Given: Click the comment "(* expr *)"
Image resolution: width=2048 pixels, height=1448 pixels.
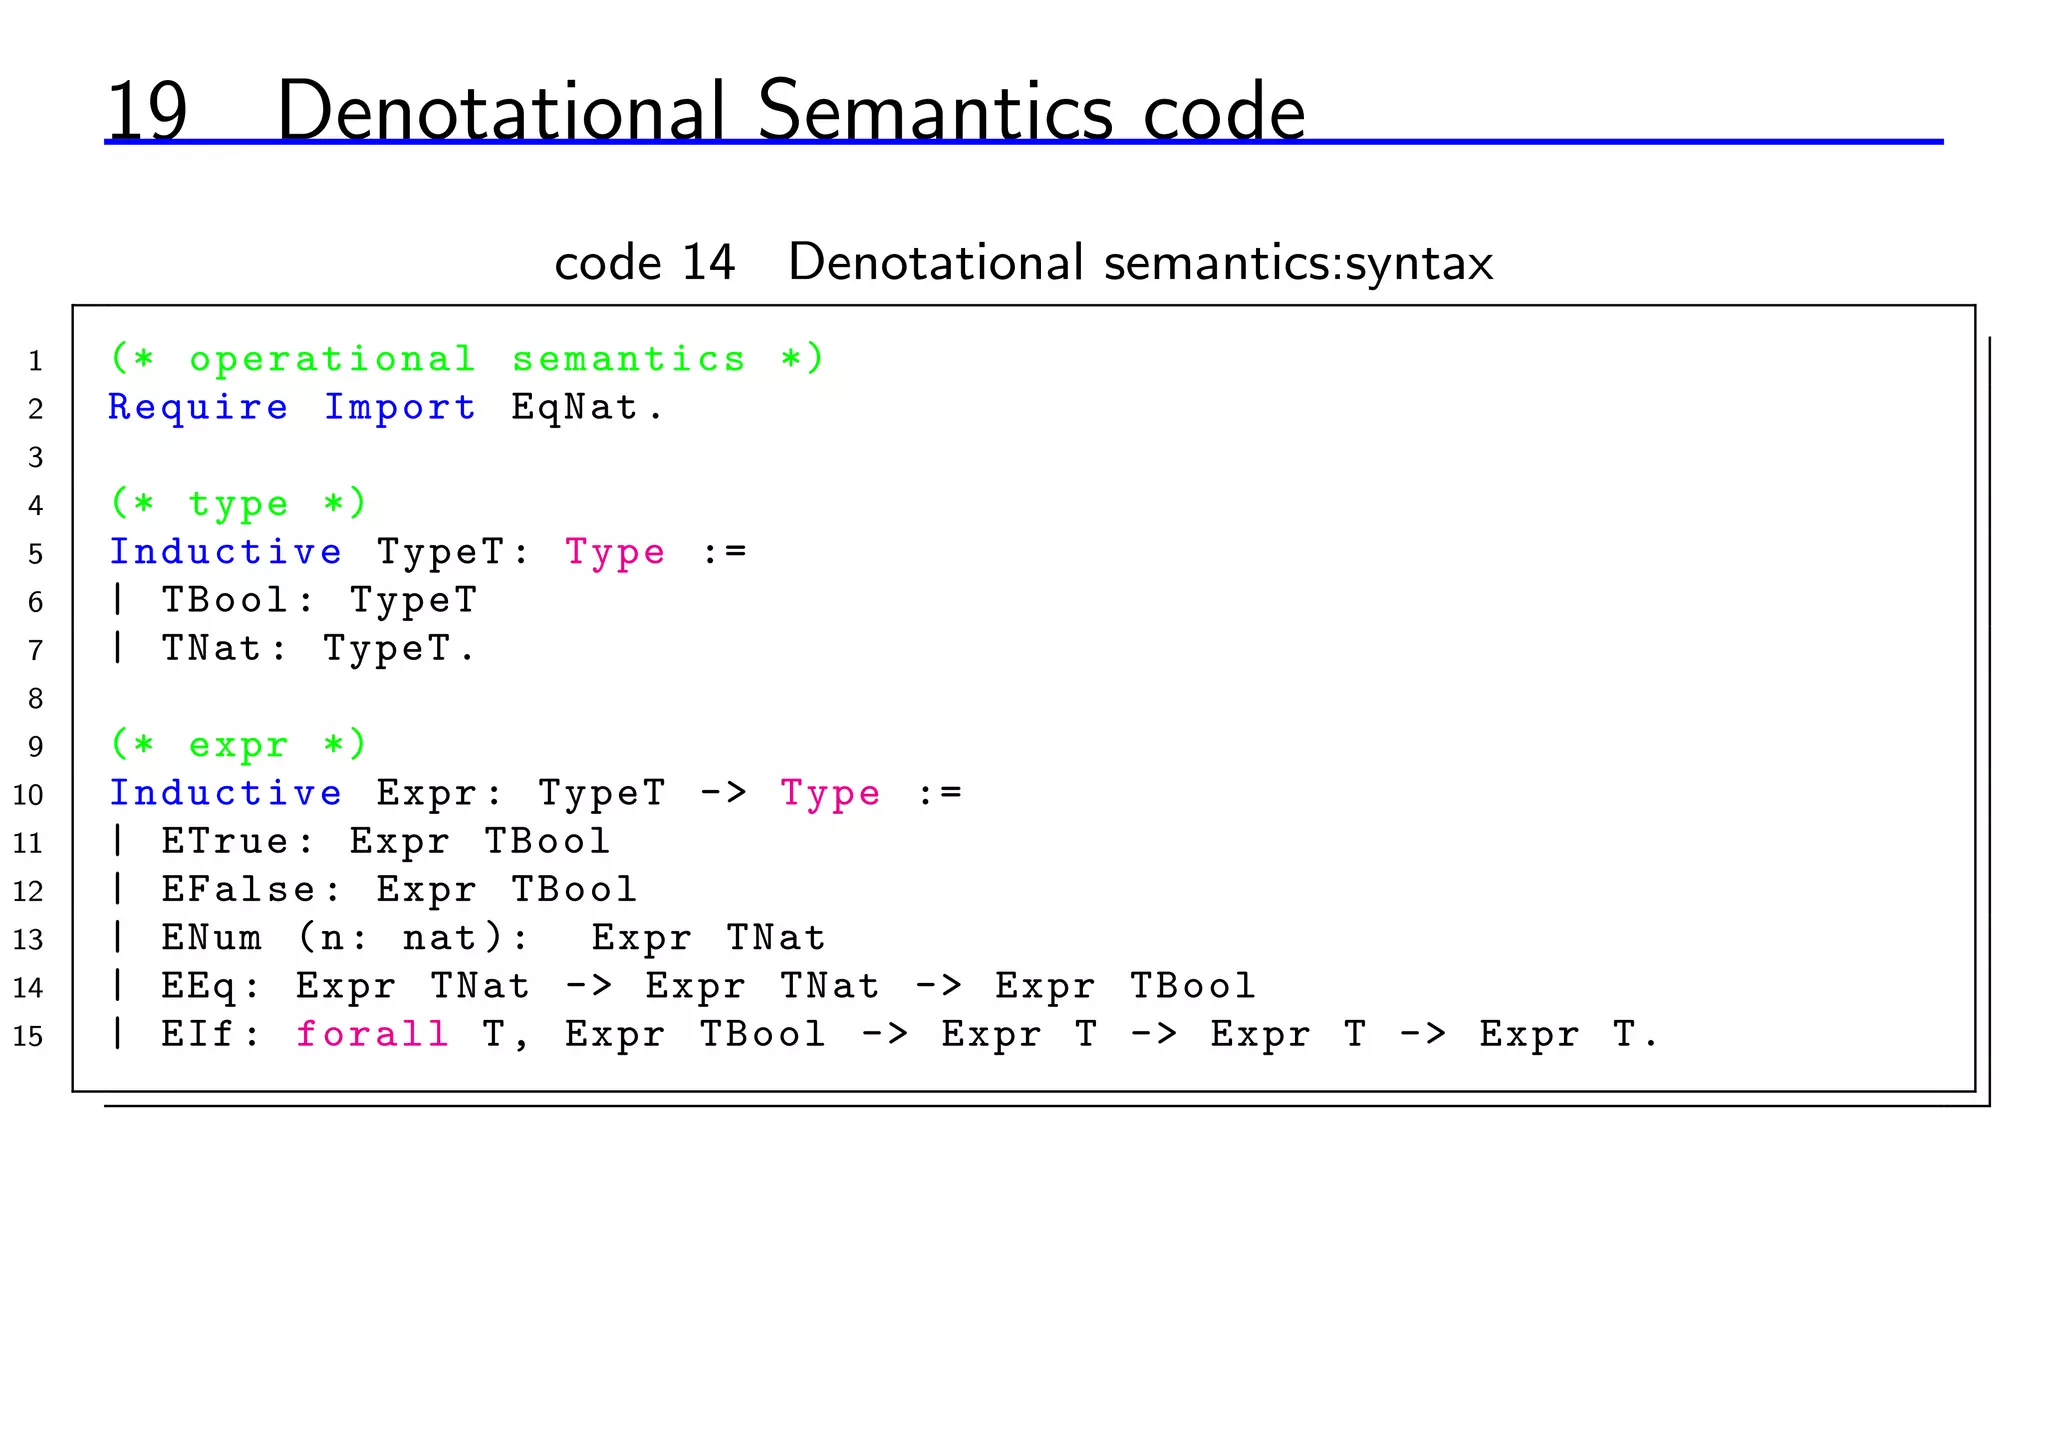Looking at the screenshot, I should click(x=238, y=744).
